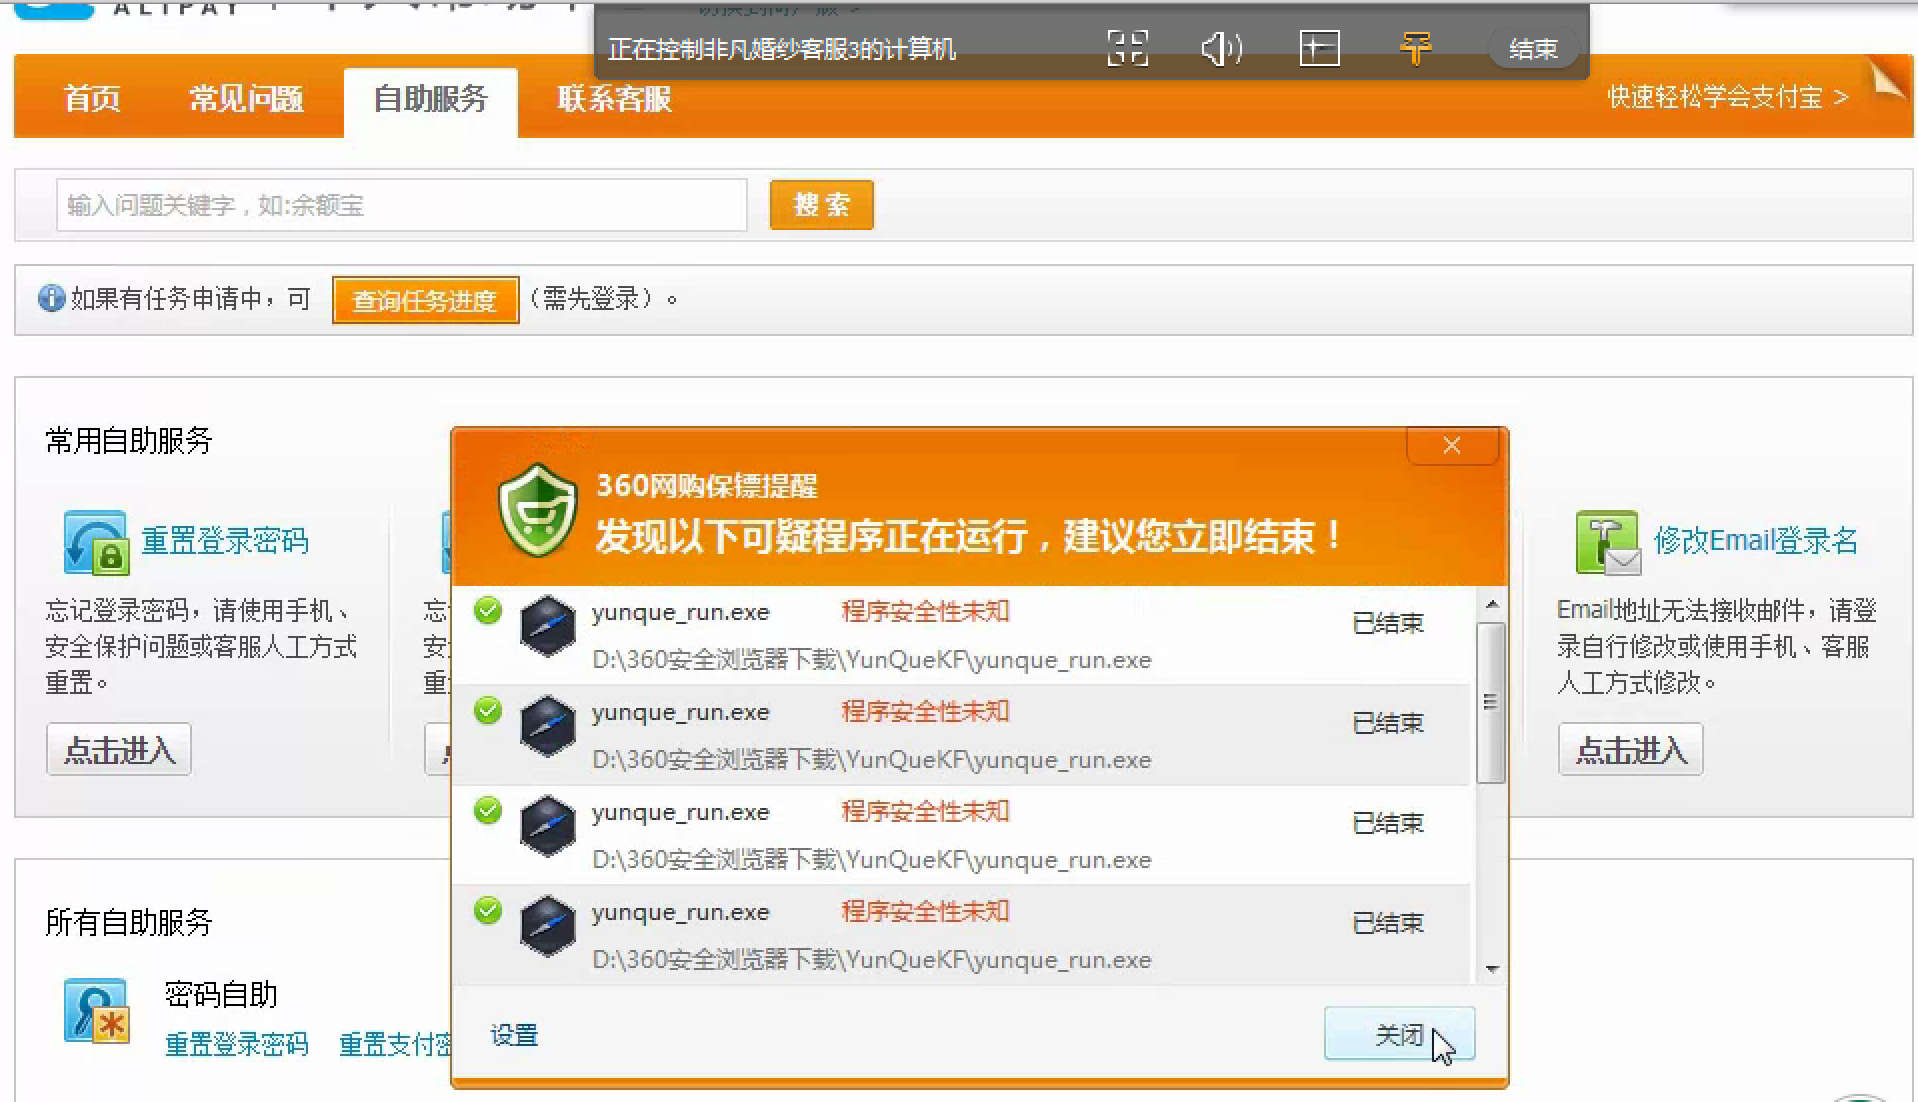Click the 常用自助服务 heading text
Screen dimensions: 1918x1102
129,440
